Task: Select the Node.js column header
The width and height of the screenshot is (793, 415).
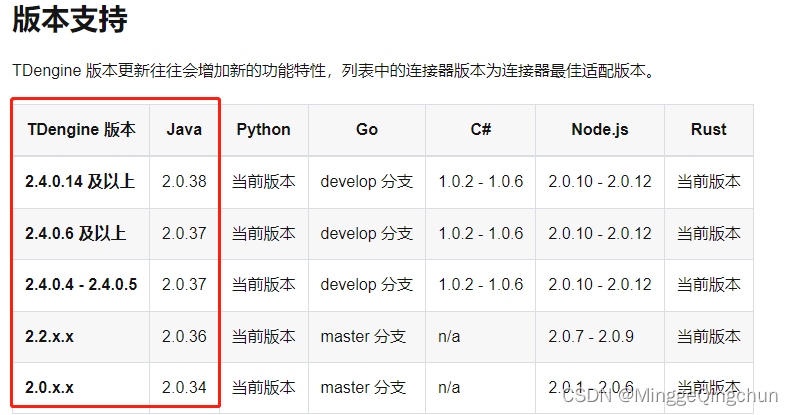Action: pyautogui.click(x=600, y=129)
